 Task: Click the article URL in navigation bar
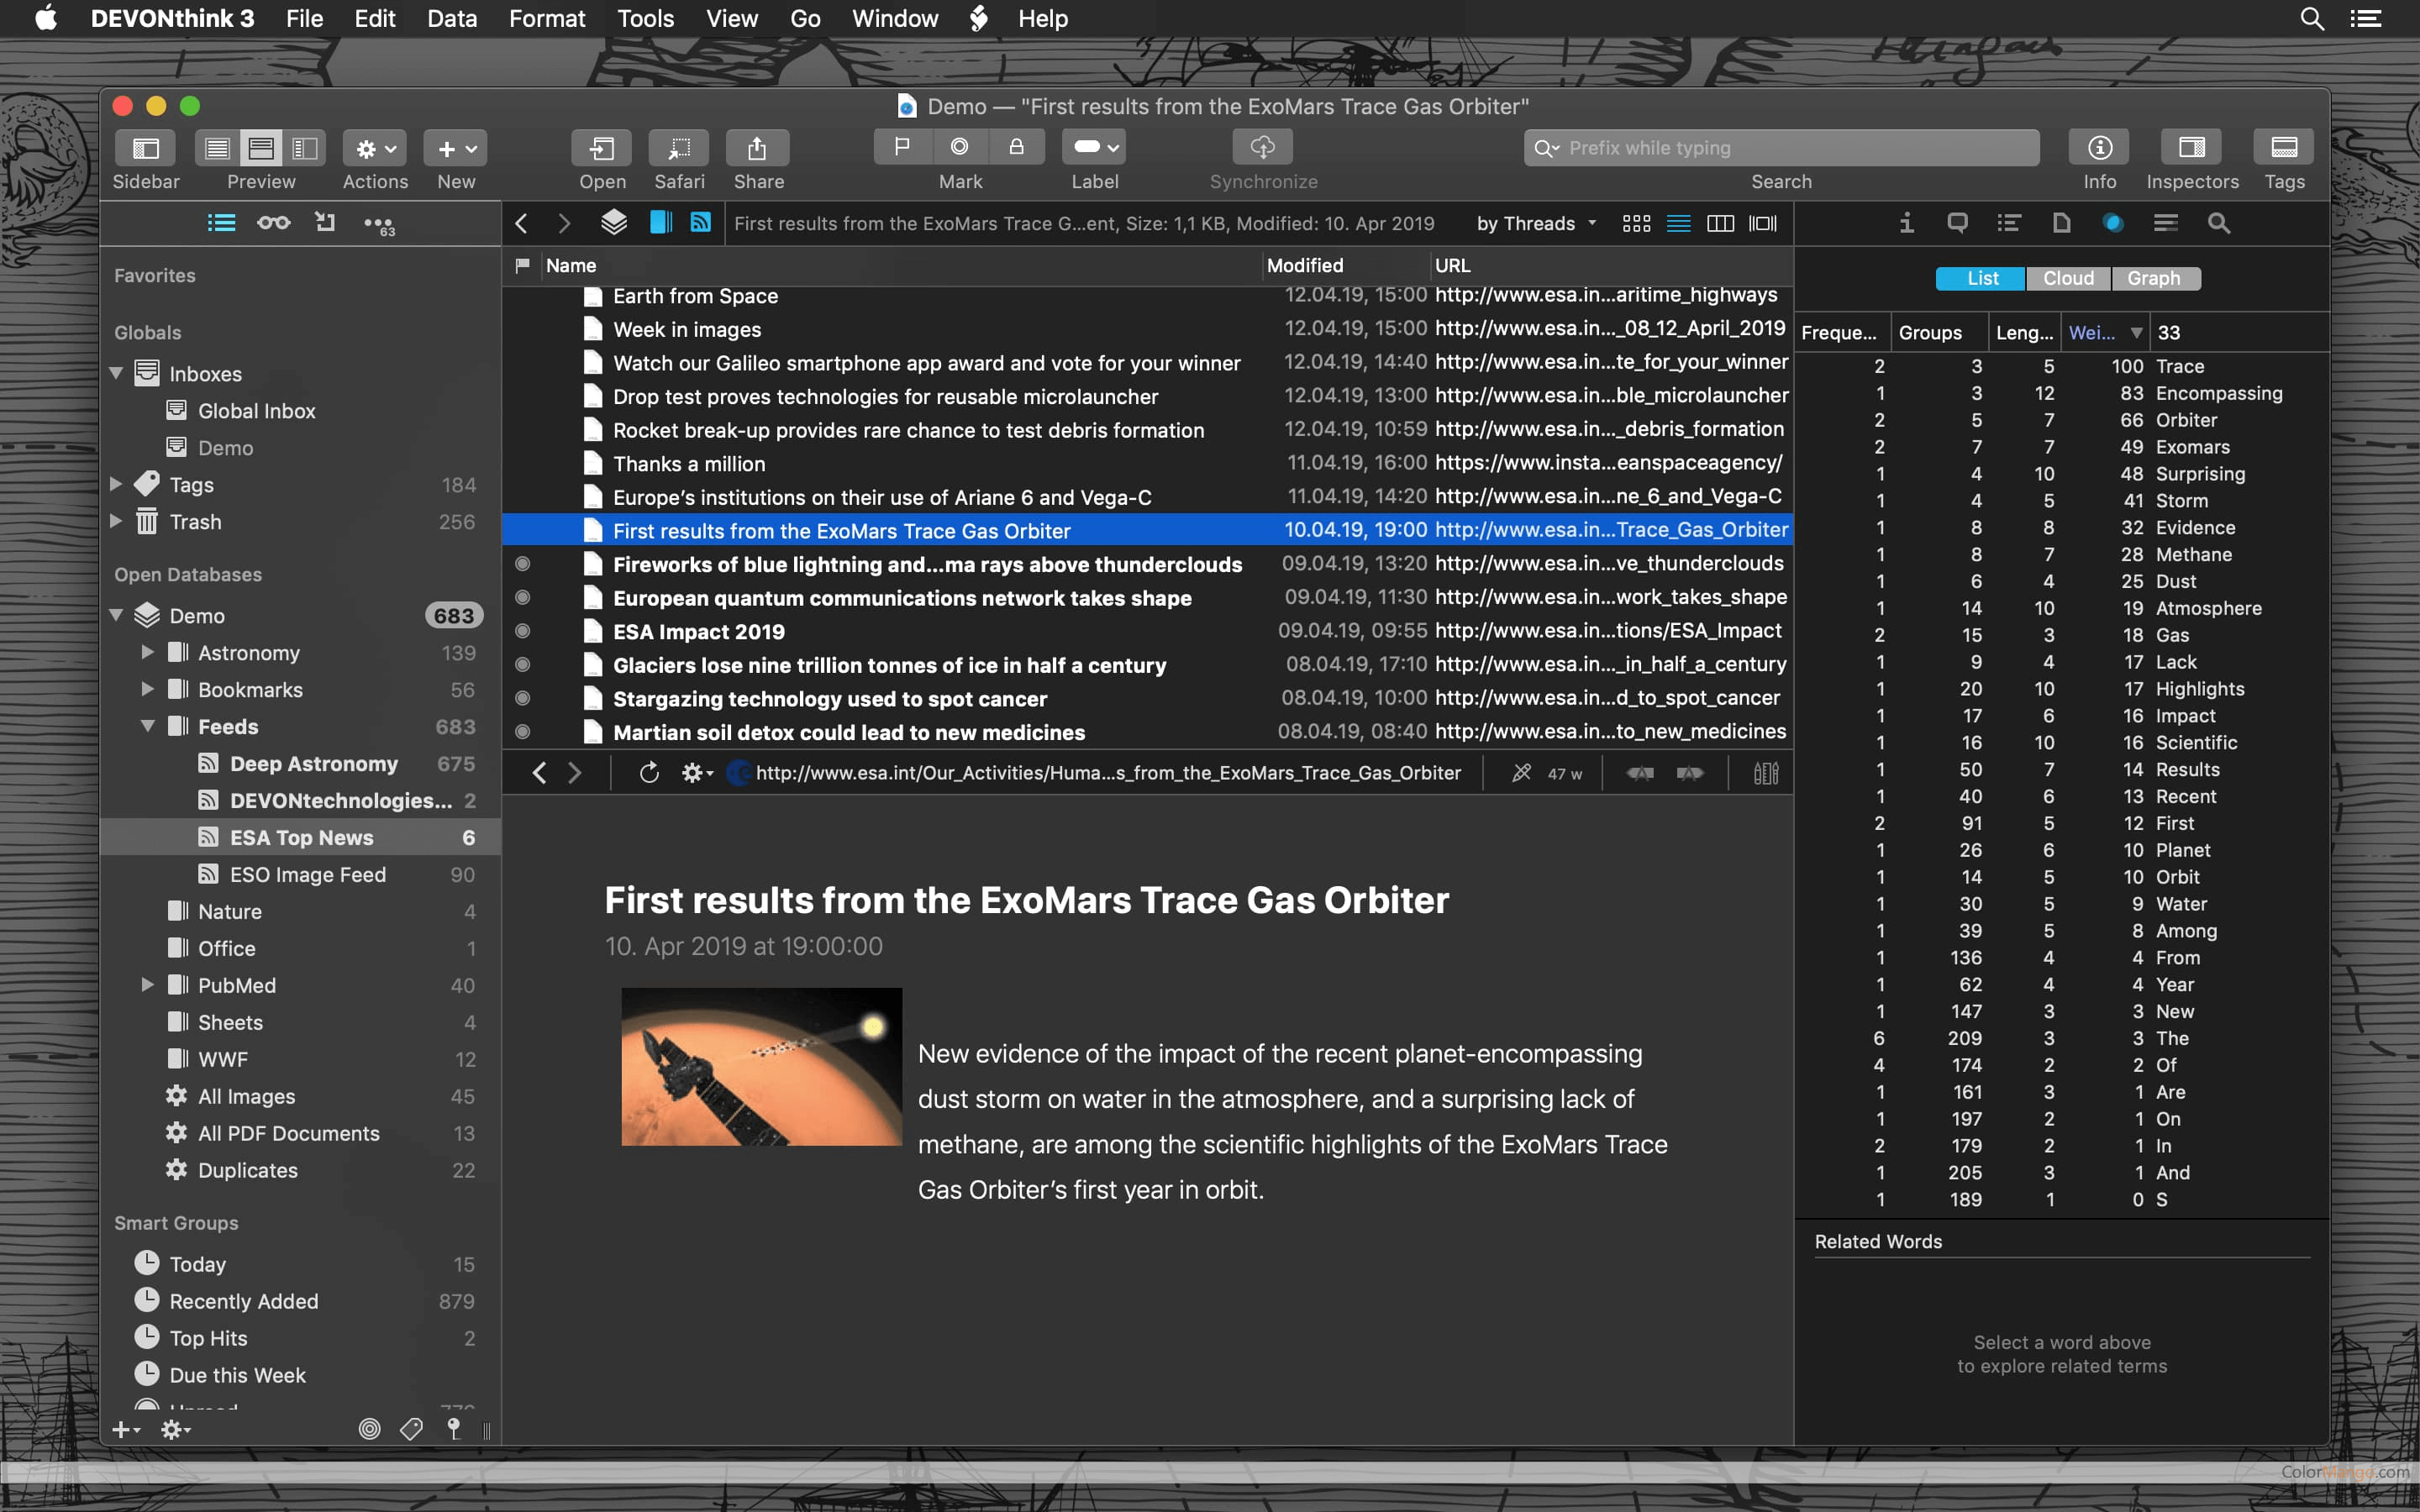(1107, 773)
